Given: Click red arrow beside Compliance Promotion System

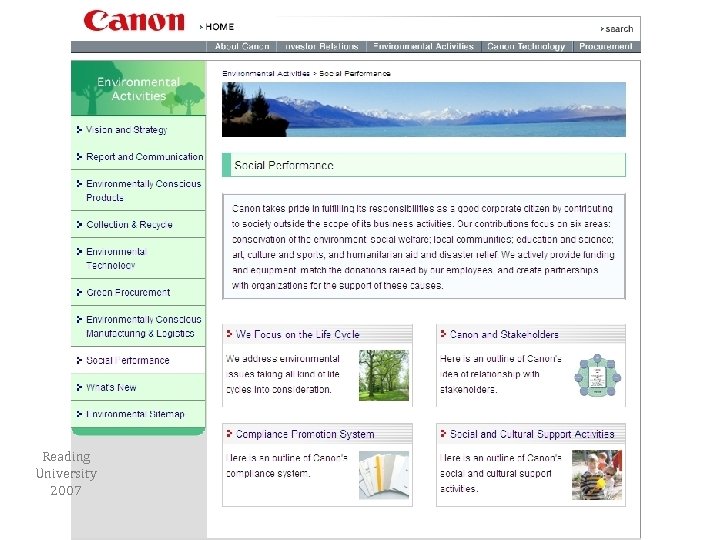Looking at the screenshot, I should pyautogui.click(x=229, y=433).
